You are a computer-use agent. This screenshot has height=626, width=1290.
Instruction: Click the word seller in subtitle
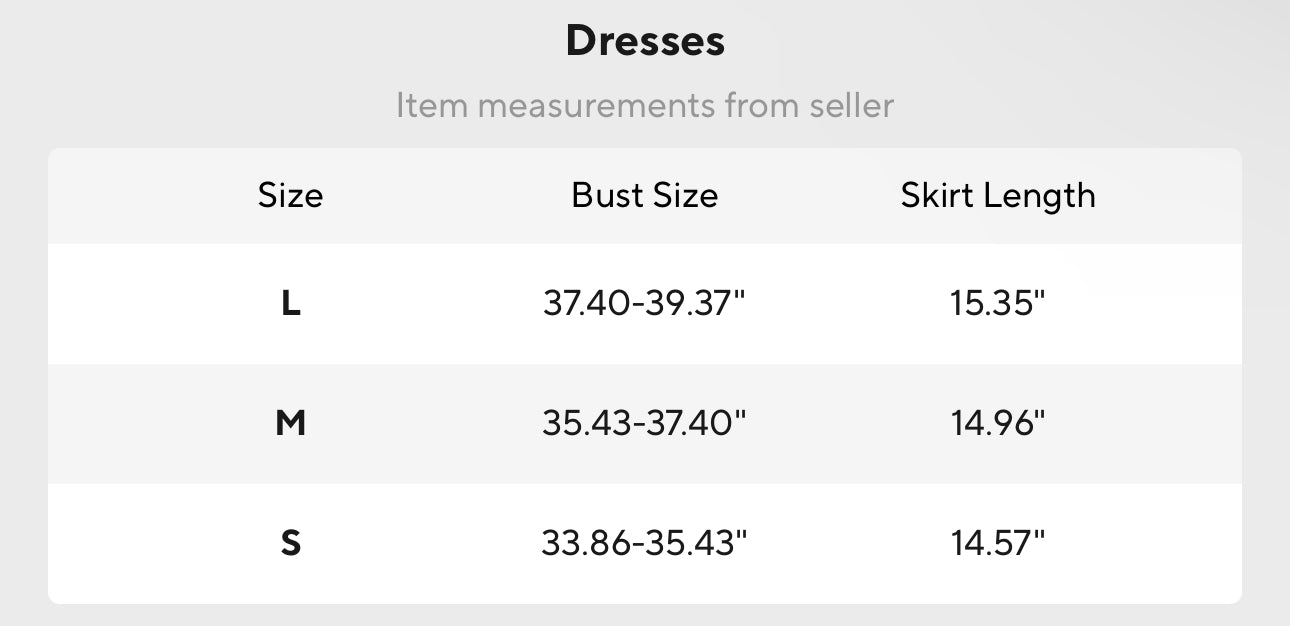pyautogui.click(x=851, y=105)
